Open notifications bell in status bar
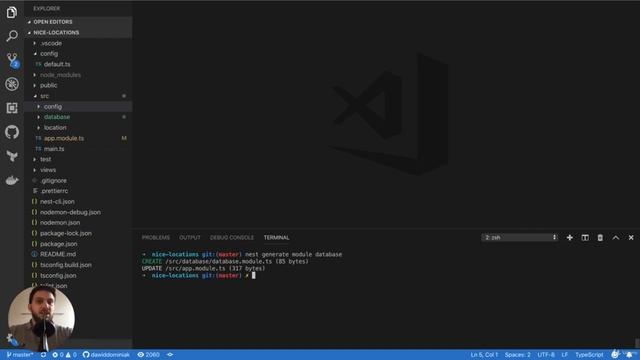Viewport: 640px width, 360px height. tap(629, 355)
